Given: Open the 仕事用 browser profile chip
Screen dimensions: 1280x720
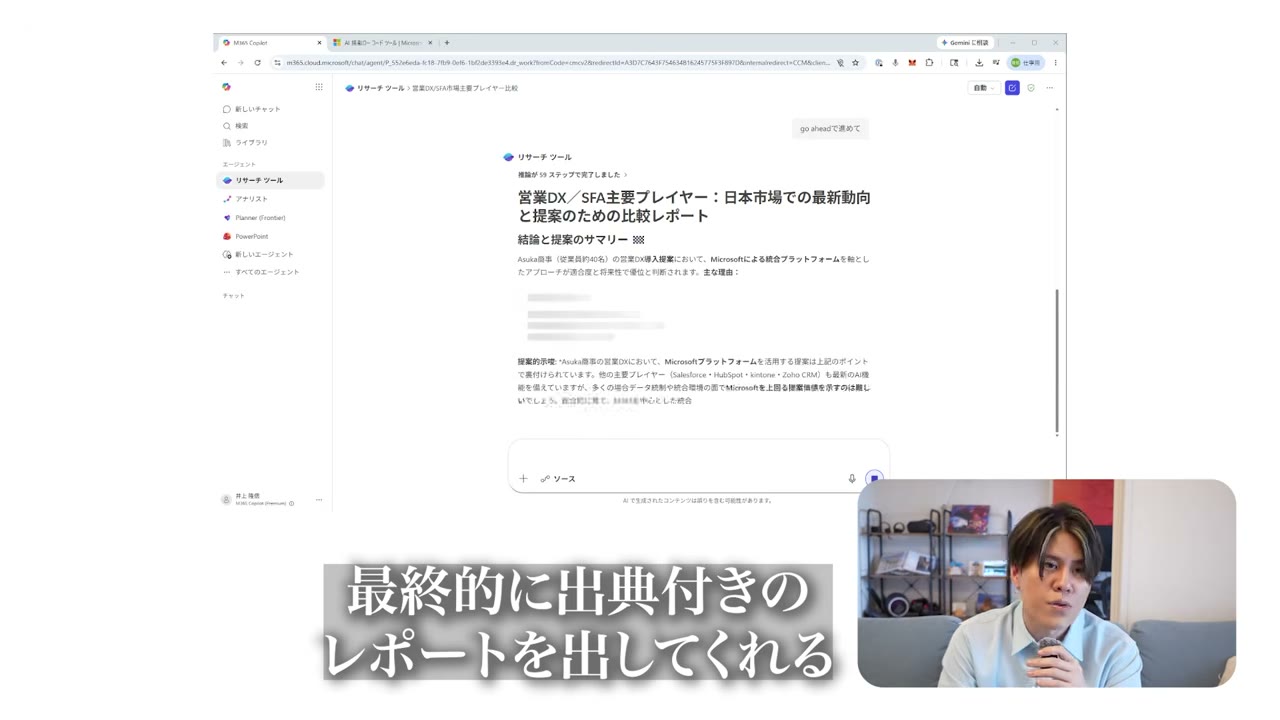Looking at the screenshot, I should pos(1025,63).
